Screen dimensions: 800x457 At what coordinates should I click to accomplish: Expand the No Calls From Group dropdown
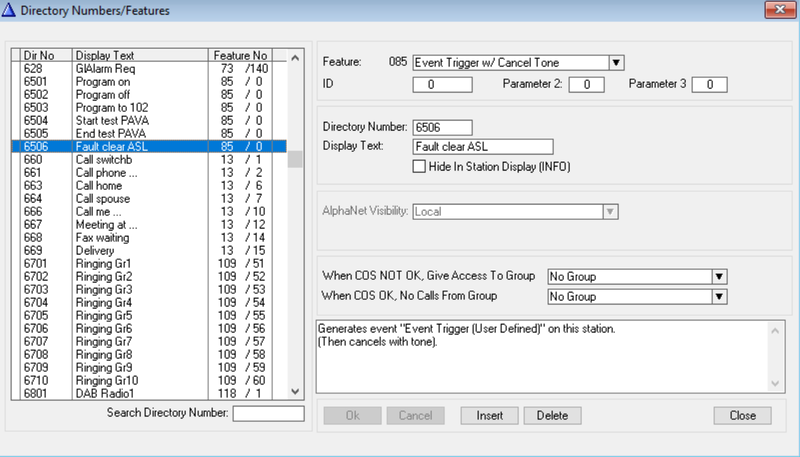pos(719,296)
